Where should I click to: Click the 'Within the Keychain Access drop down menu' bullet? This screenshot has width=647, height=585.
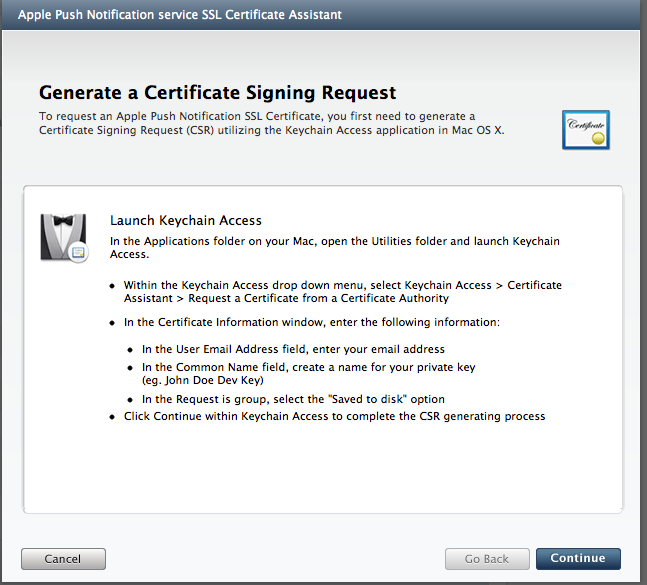(342, 291)
